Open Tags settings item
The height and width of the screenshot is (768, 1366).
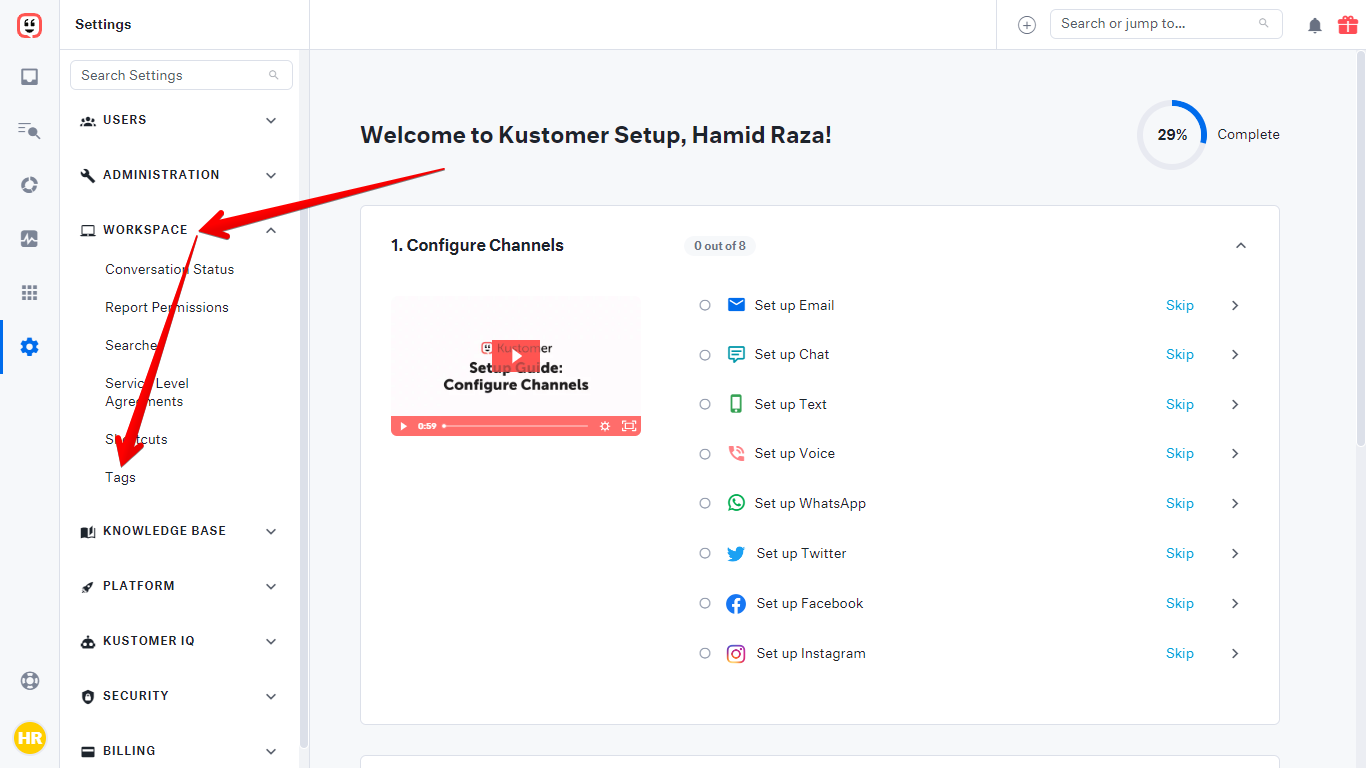tap(120, 477)
